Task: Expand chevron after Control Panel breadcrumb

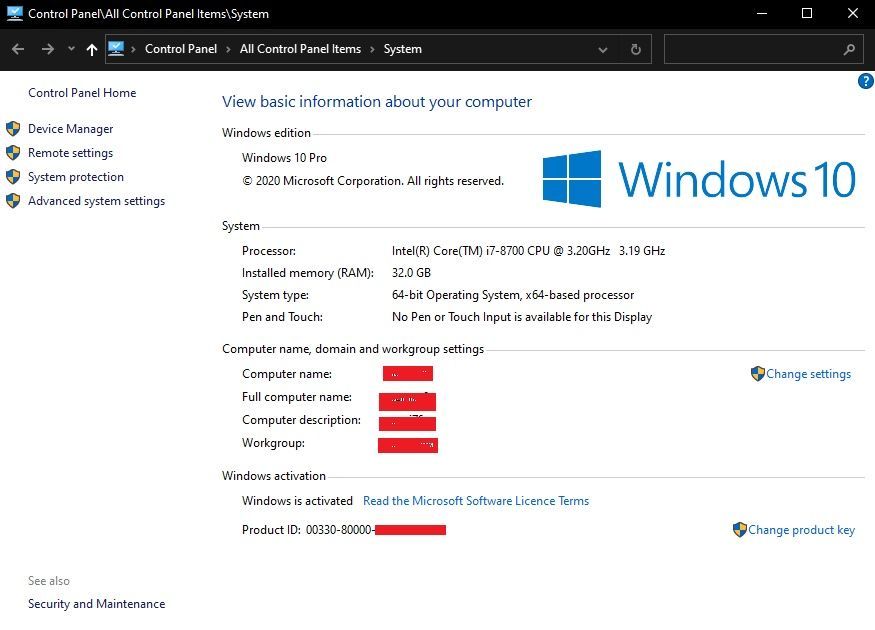Action: click(228, 49)
